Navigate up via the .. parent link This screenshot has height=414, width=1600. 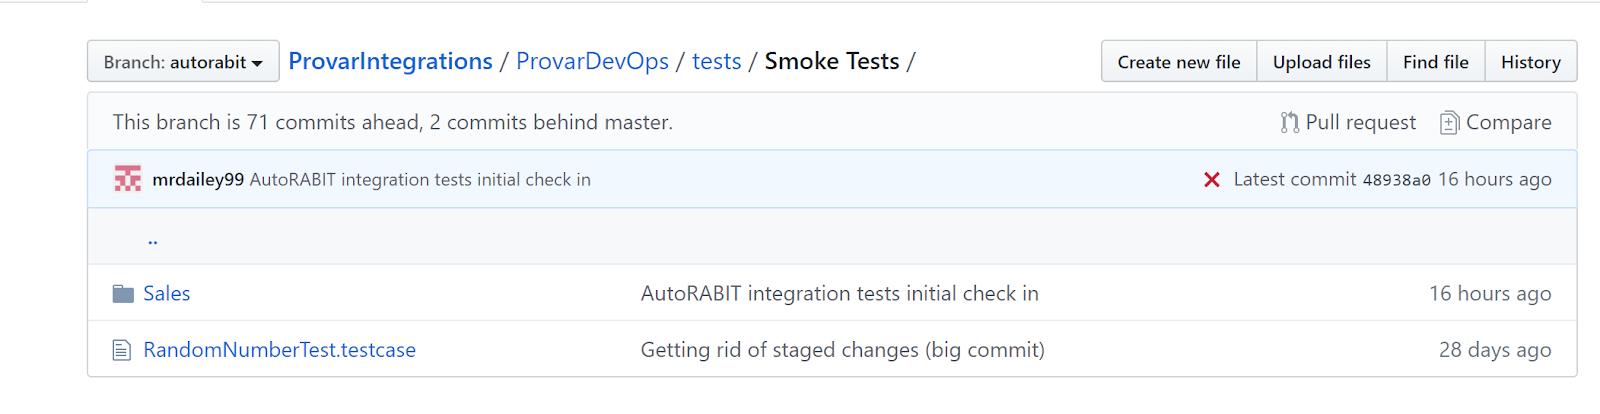click(153, 239)
